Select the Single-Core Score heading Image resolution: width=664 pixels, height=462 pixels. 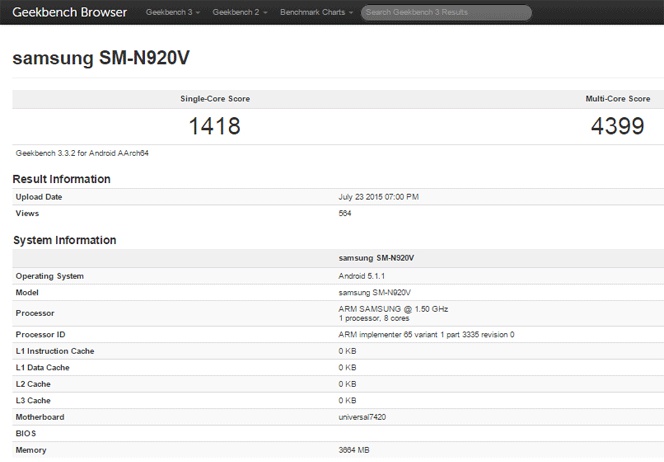pyautogui.click(x=215, y=99)
